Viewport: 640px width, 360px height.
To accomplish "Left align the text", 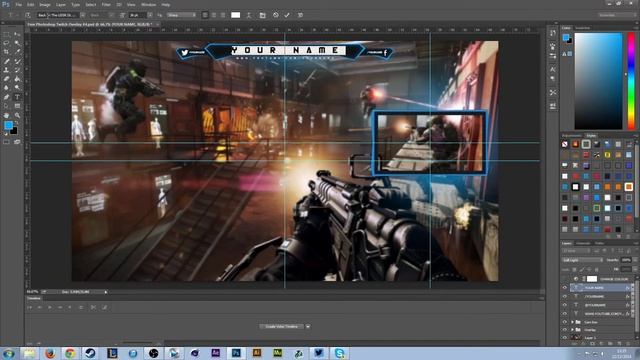I will pos(205,15).
